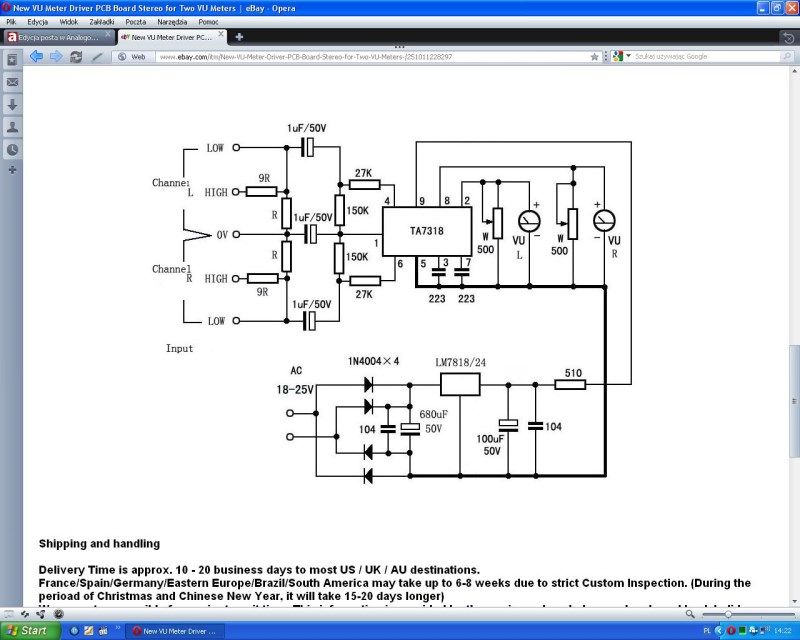The image size is (800, 640).
Task: Add a new panel with the plus icon
Action: 12,169
